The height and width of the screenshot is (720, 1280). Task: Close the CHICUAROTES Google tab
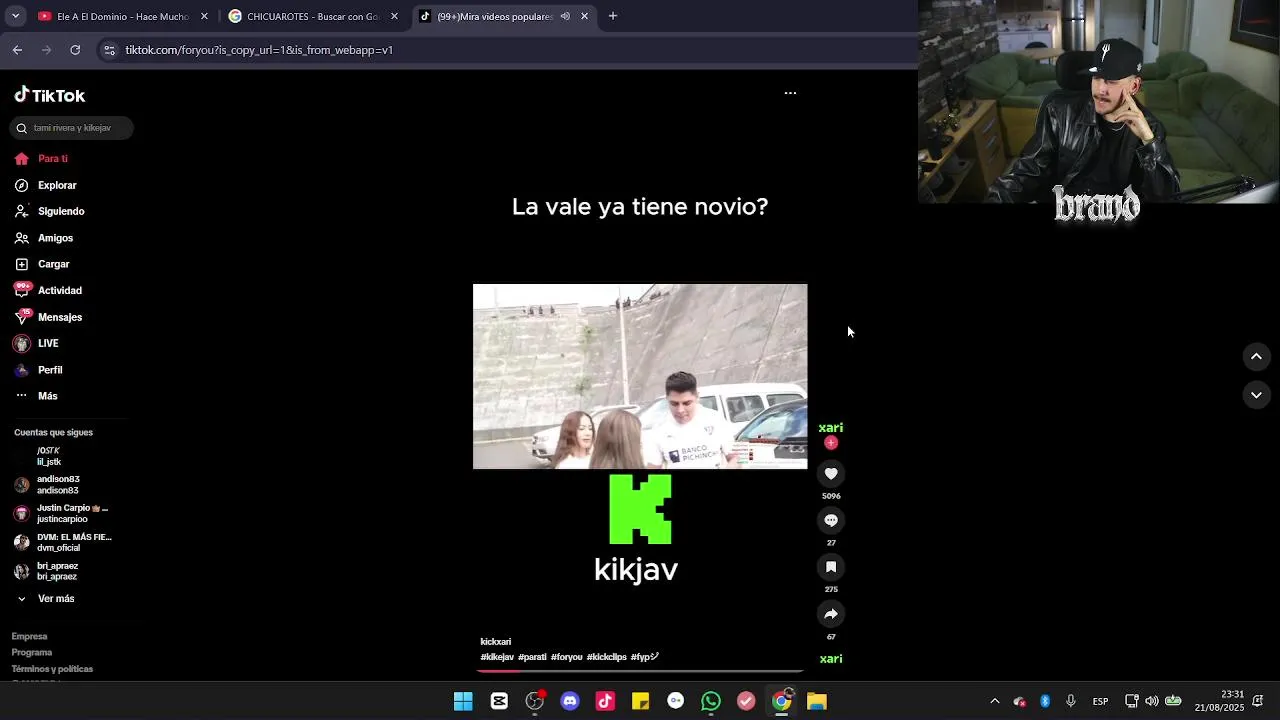click(x=394, y=16)
